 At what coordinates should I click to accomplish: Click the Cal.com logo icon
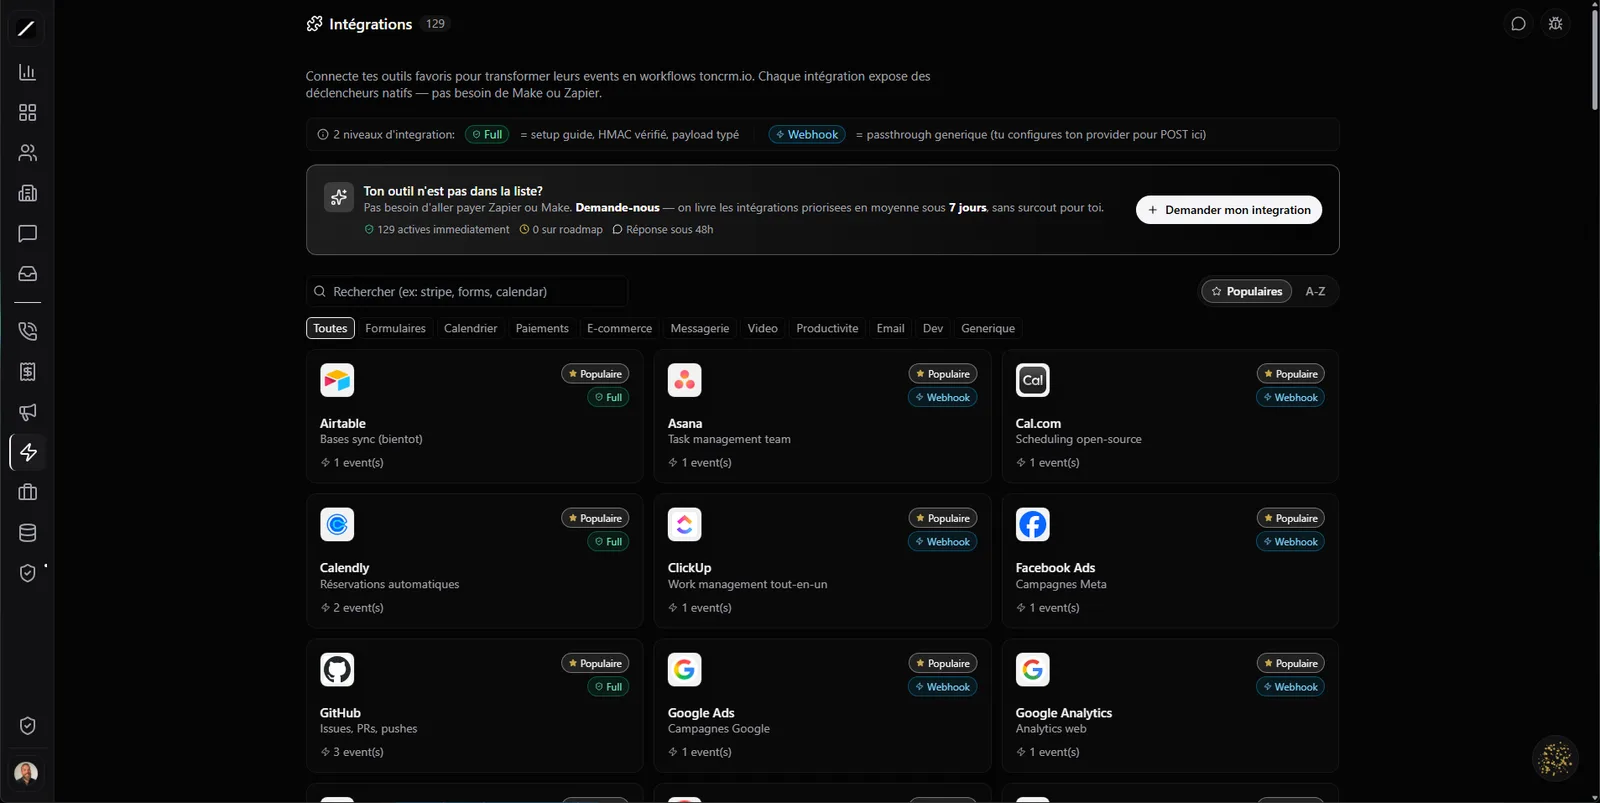(x=1033, y=380)
